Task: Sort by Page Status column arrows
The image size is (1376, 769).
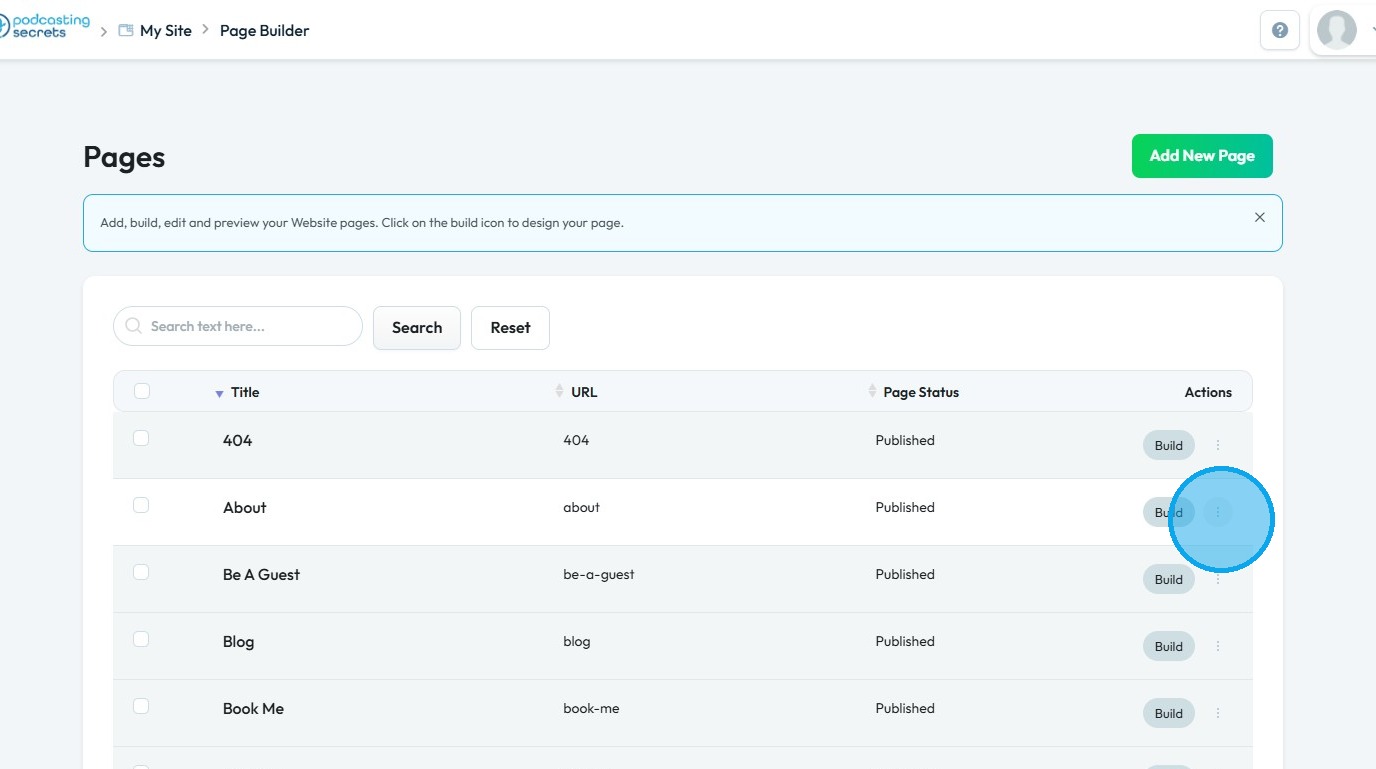Action: [872, 391]
